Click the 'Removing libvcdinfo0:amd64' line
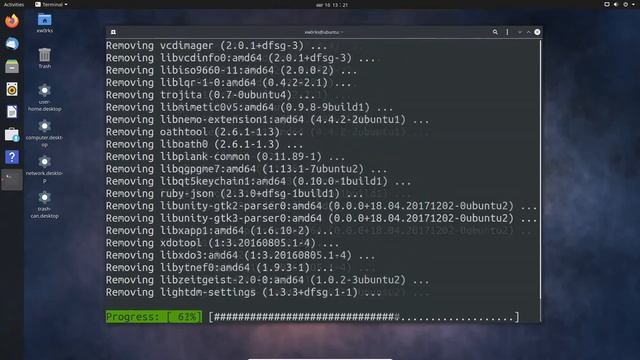Screen dimensions: 640x360 pos(240,58)
